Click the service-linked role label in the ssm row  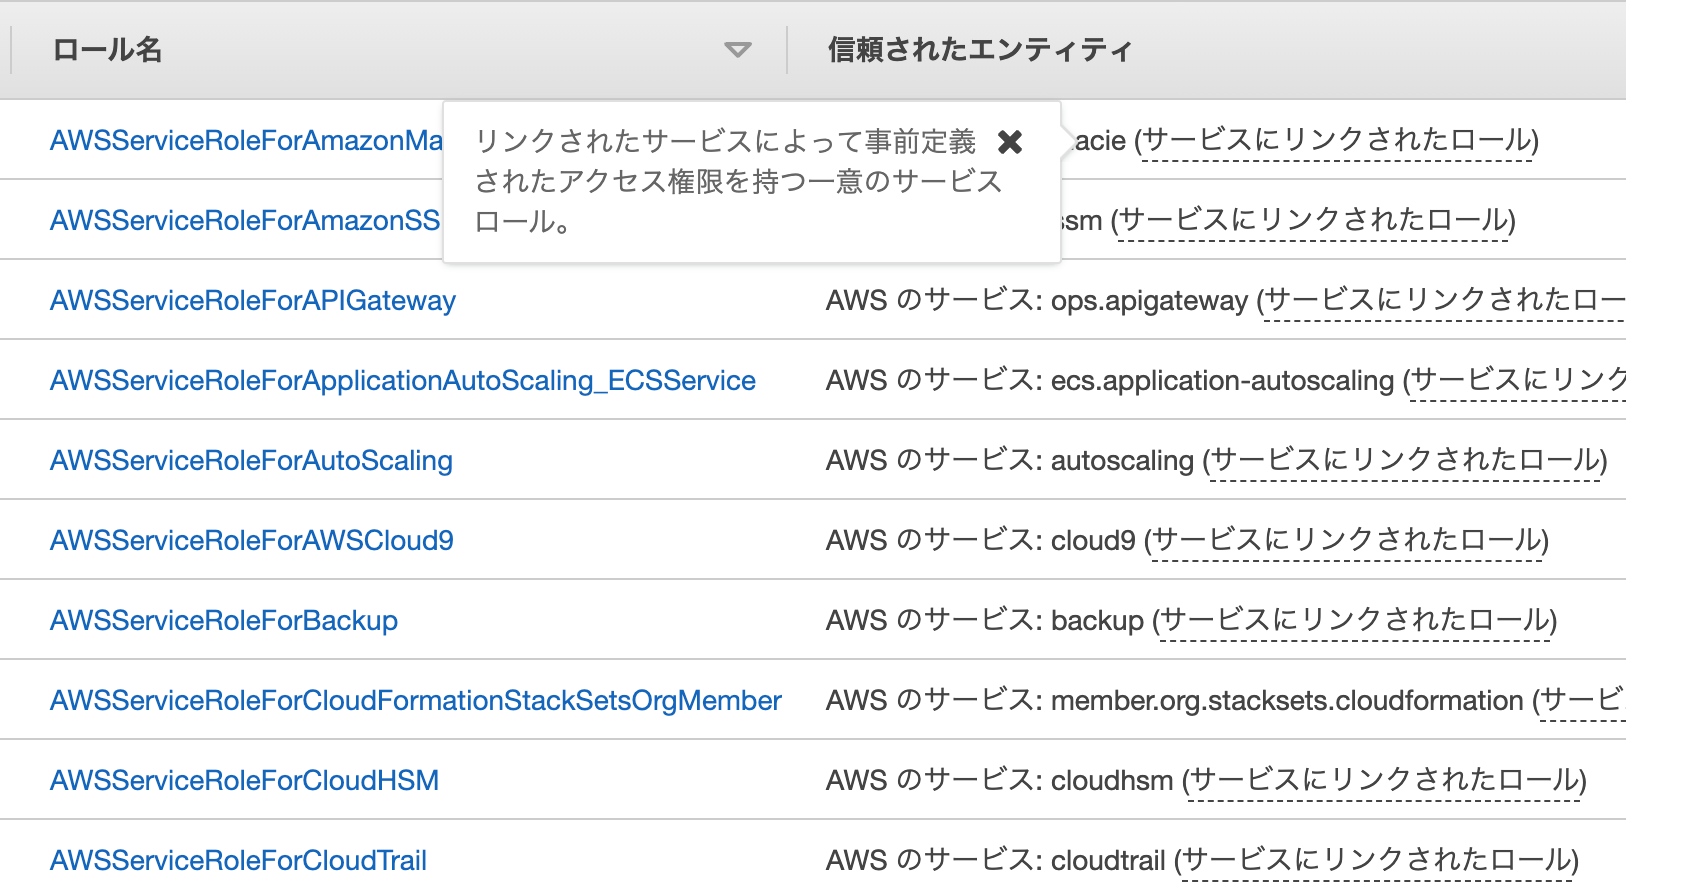[x=1313, y=220]
